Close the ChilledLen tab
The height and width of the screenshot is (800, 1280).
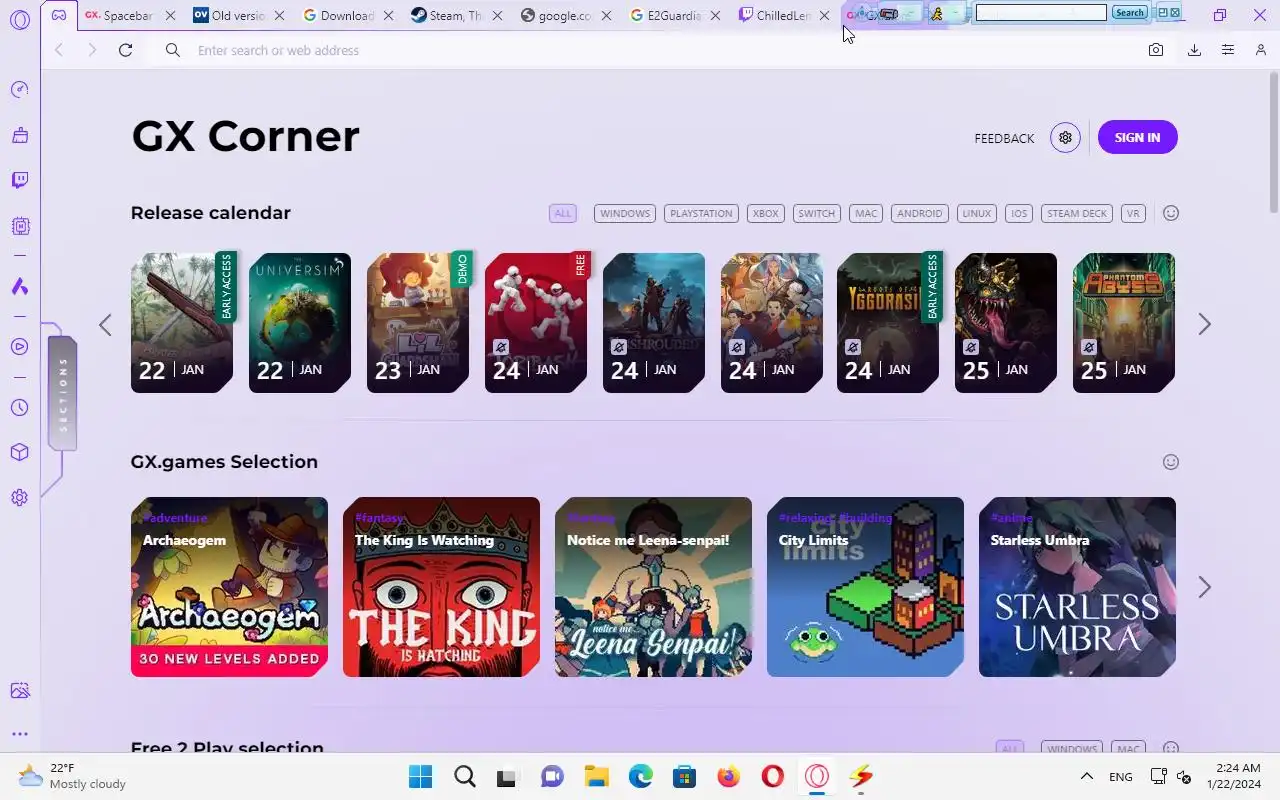[824, 15]
